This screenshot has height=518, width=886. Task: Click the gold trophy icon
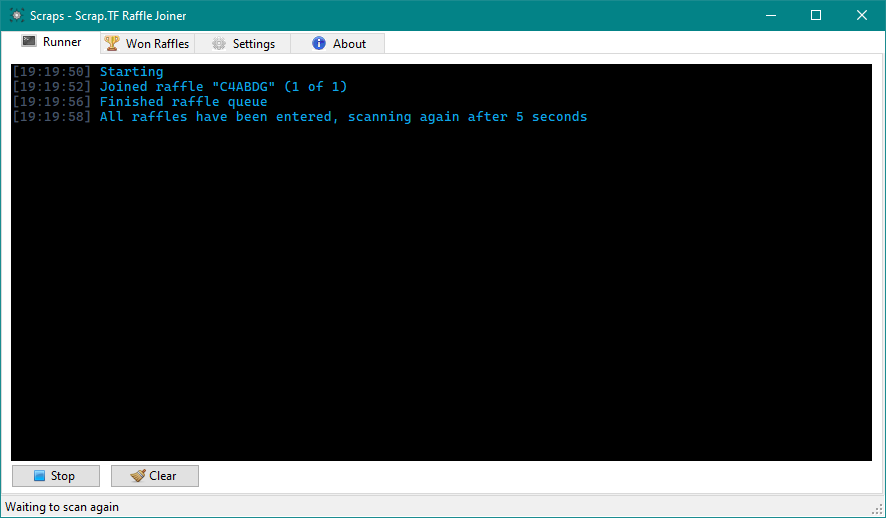[112, 43]
